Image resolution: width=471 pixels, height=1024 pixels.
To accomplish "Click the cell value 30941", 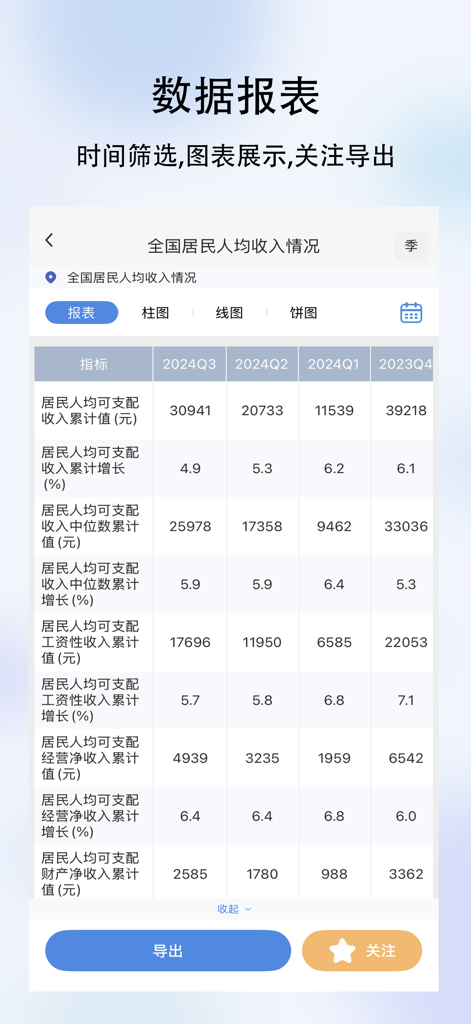I will point(190,411).
